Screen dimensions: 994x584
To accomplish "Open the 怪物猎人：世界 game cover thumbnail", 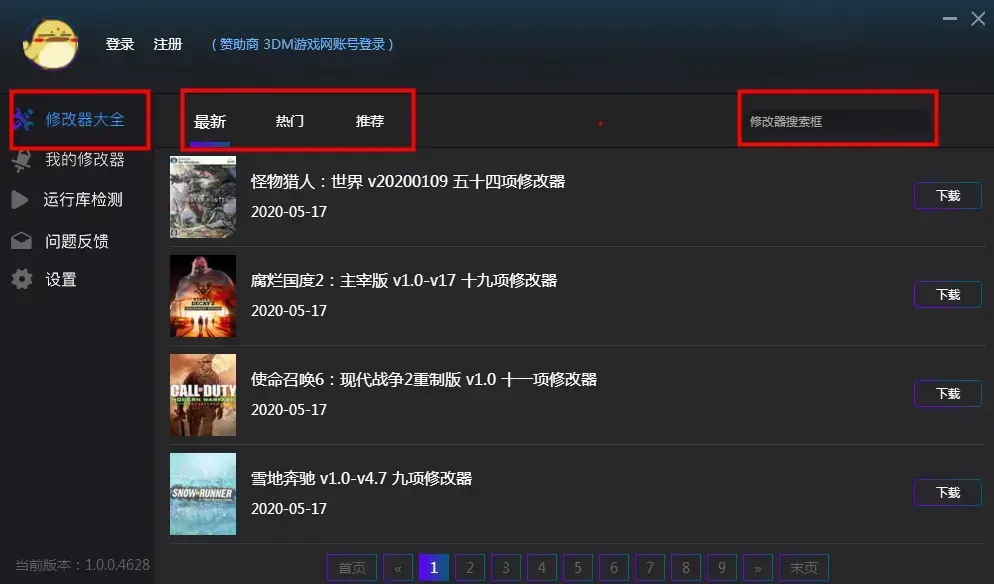I will pyautogui.click(x=203, y=196).
